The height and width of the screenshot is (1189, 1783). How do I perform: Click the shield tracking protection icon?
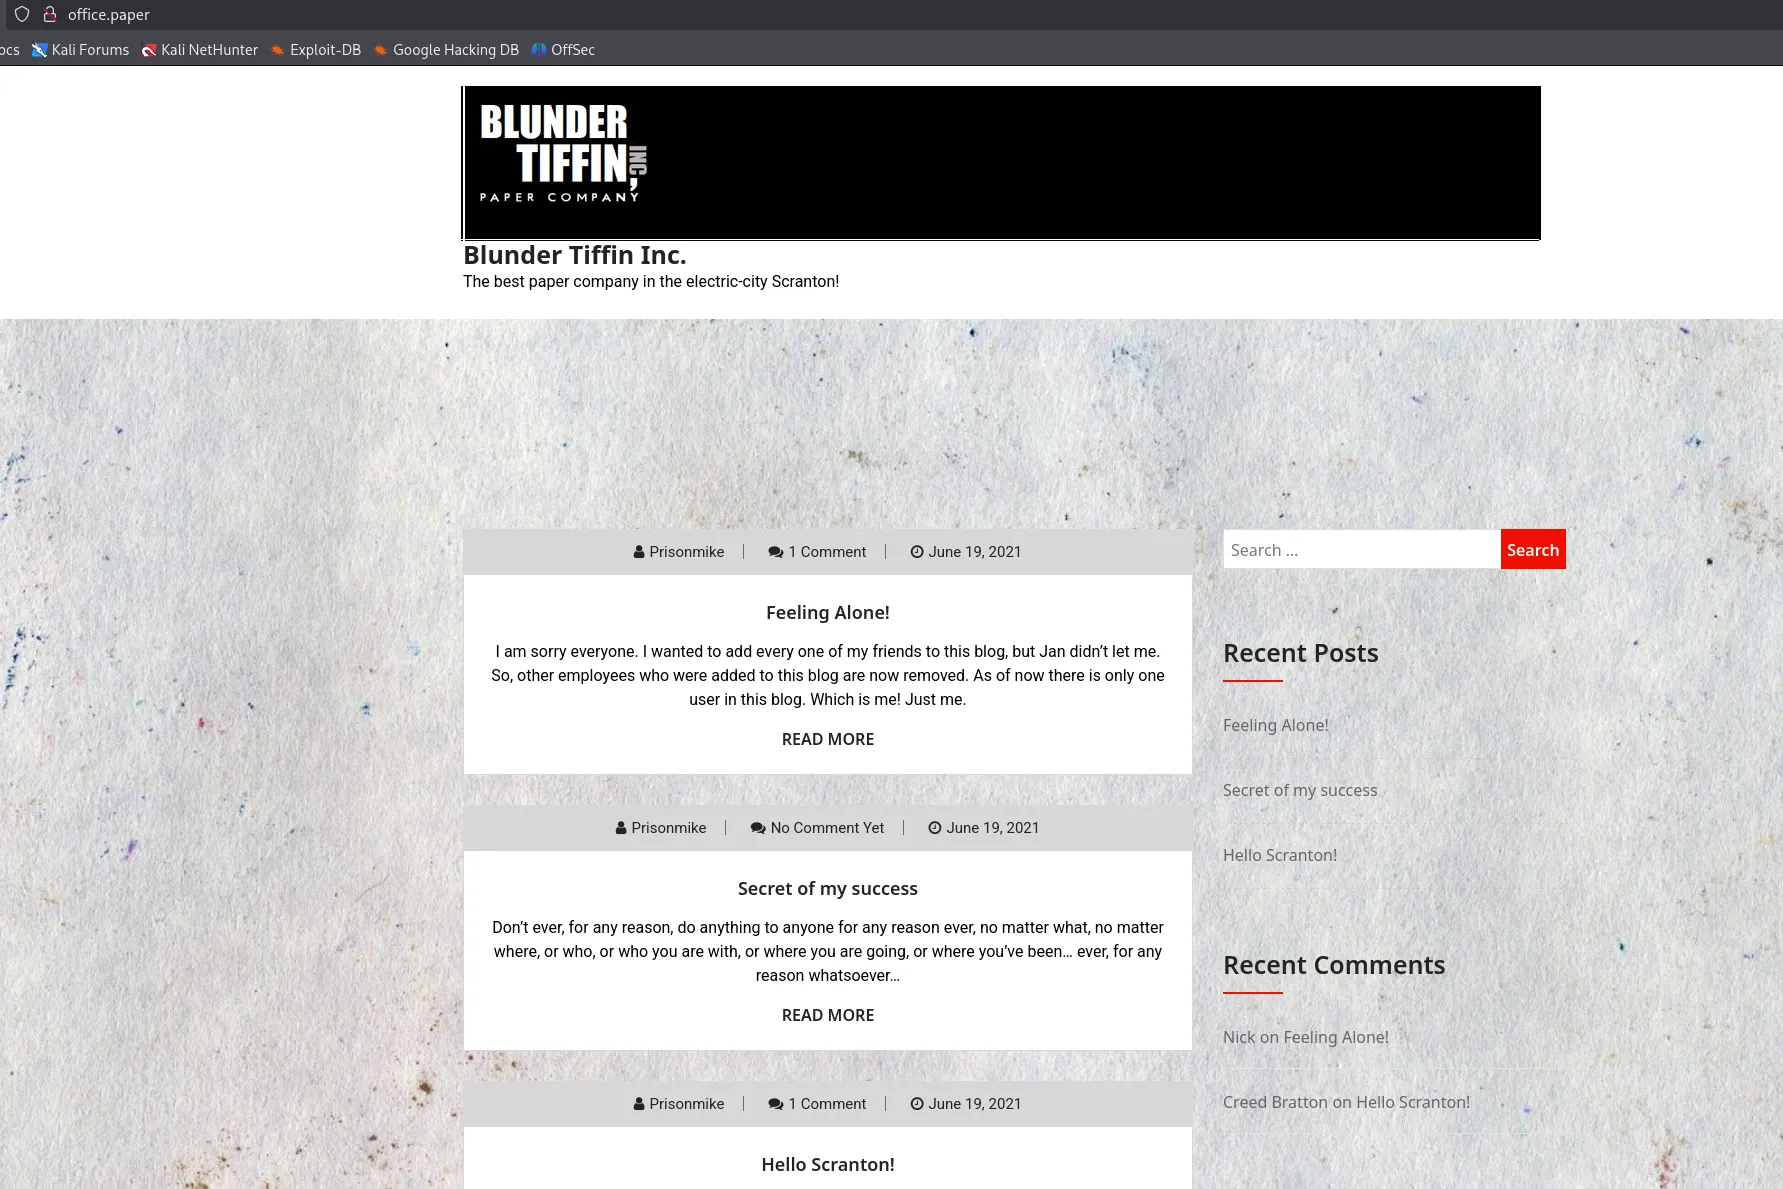coord(22,14)
